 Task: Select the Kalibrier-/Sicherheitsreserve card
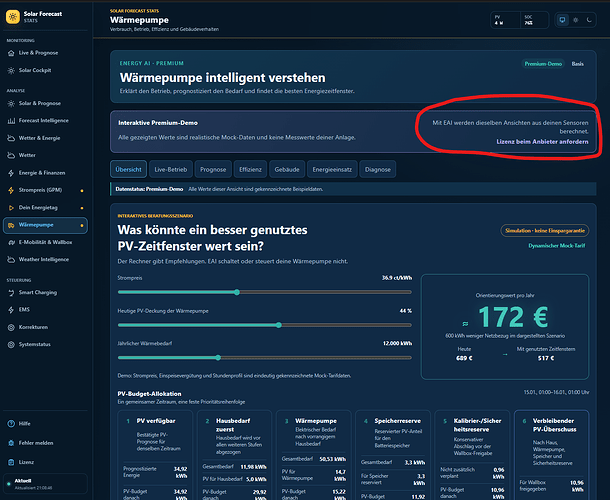472,455
